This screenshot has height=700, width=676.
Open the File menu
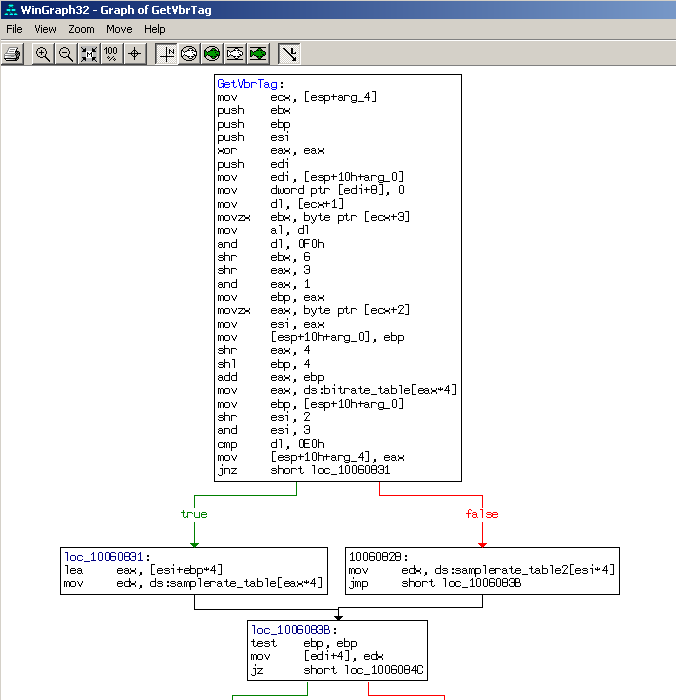[x=14, y=29]
